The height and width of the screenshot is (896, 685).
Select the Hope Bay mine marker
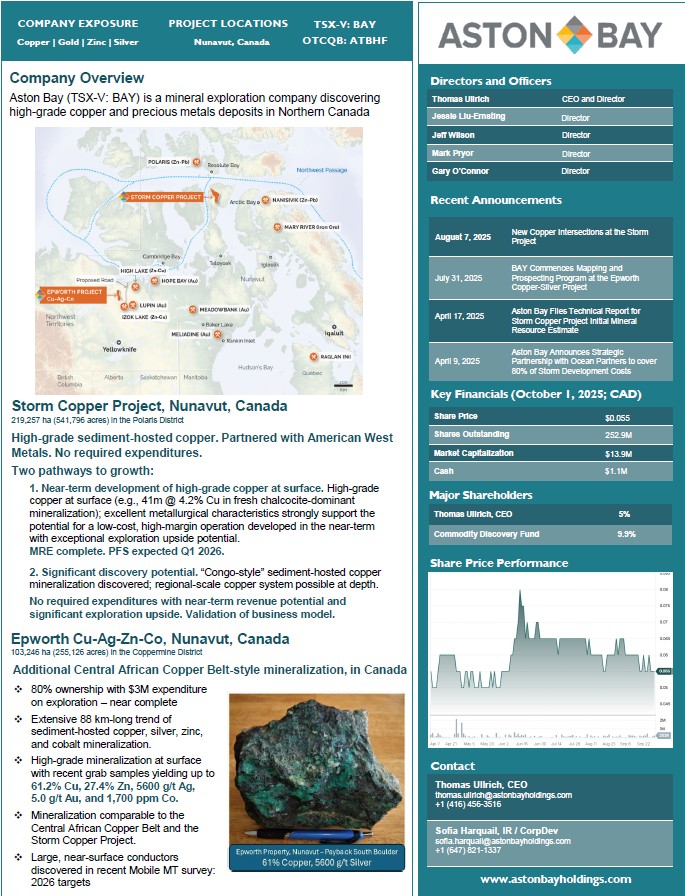pos(154,281)
